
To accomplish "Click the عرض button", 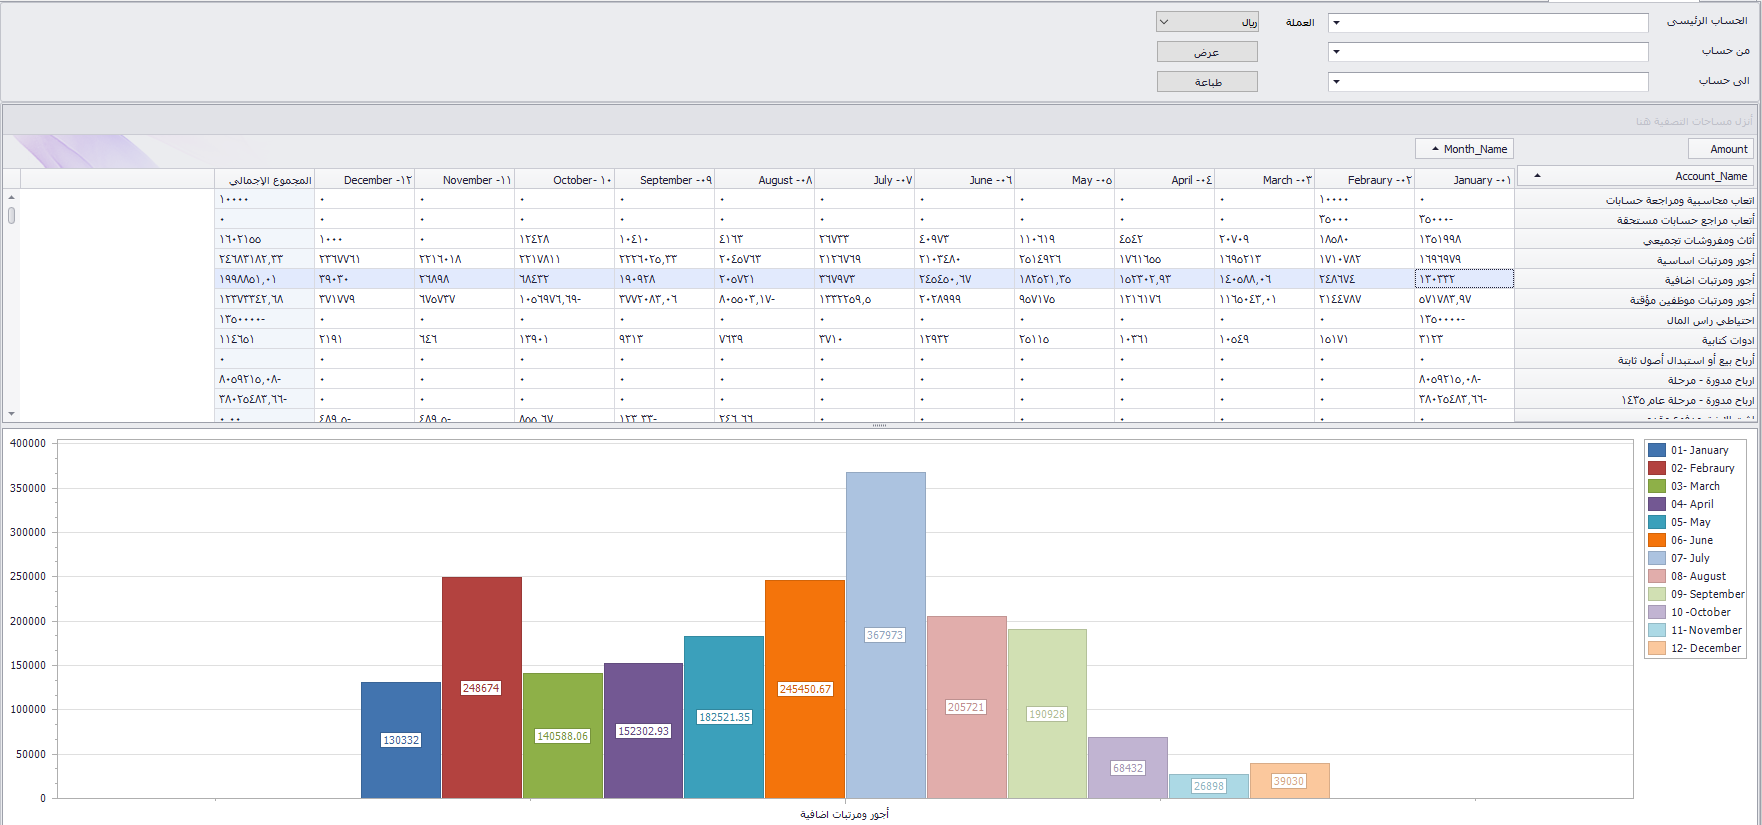I will click(x=1207, y=52).
